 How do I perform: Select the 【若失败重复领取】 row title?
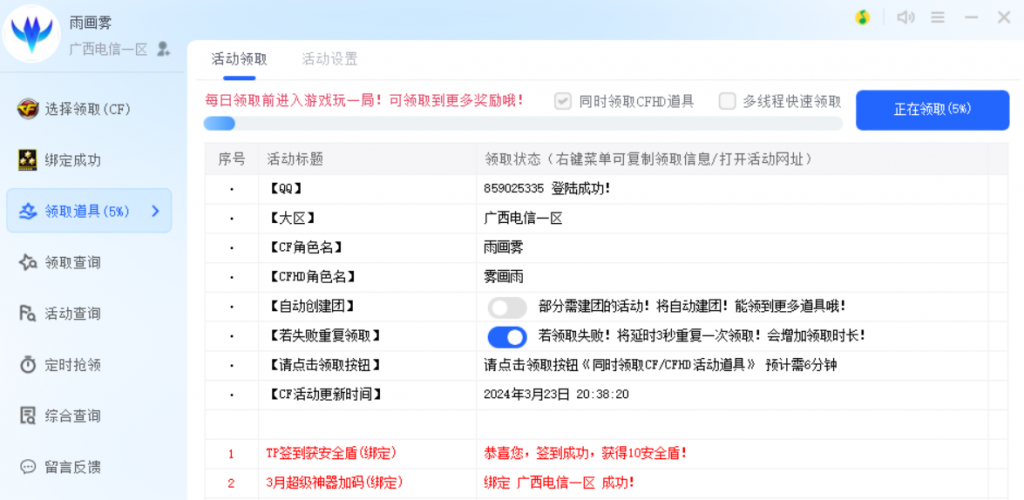coord(324,337)
